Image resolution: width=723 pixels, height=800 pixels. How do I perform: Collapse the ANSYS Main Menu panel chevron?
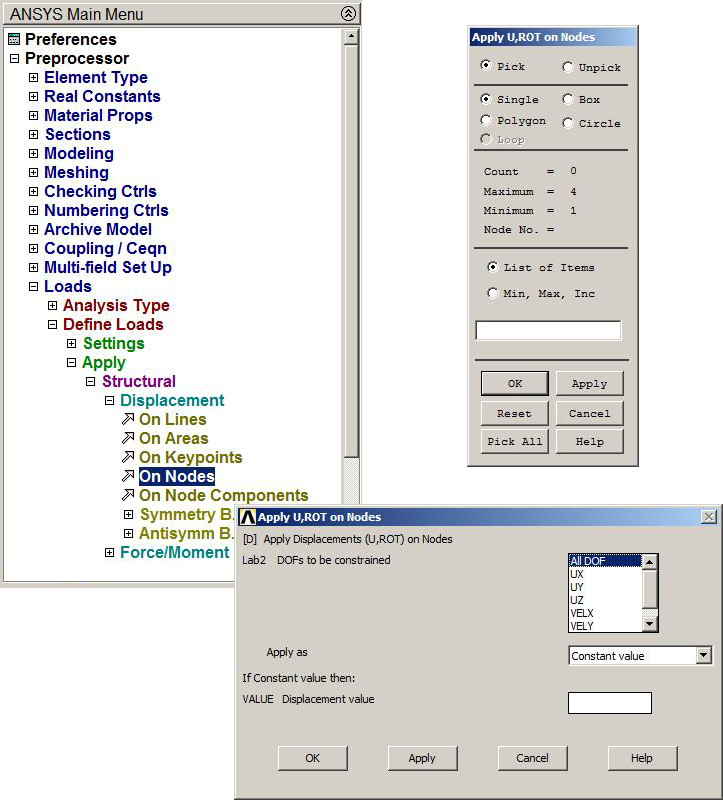(x=347, y=13)
